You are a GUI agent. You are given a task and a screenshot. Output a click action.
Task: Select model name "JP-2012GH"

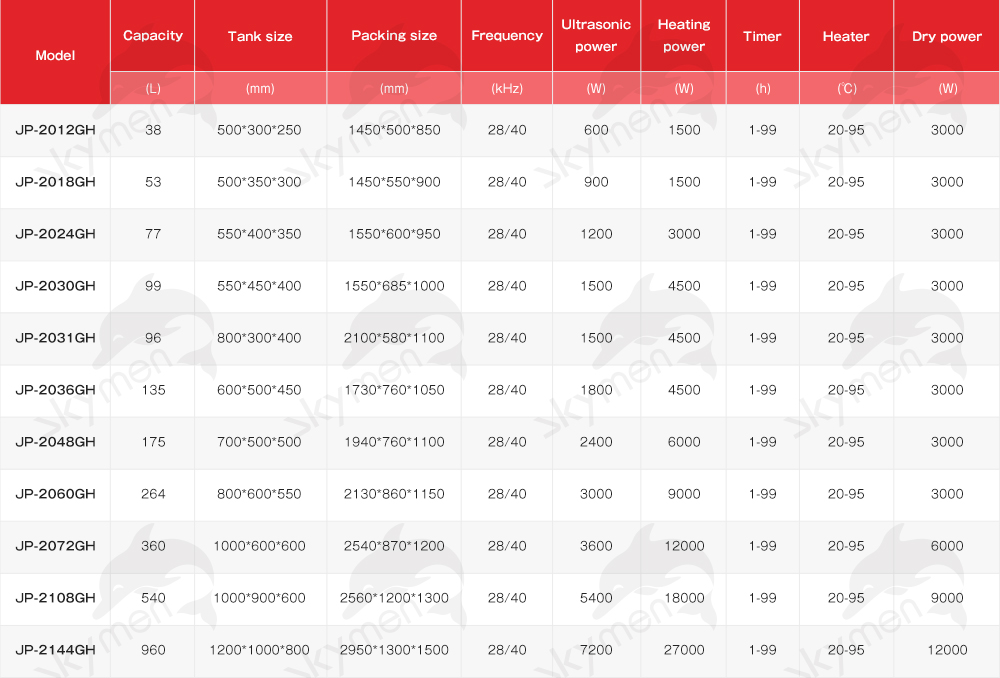pyautogui.click(x=55, y=130)
